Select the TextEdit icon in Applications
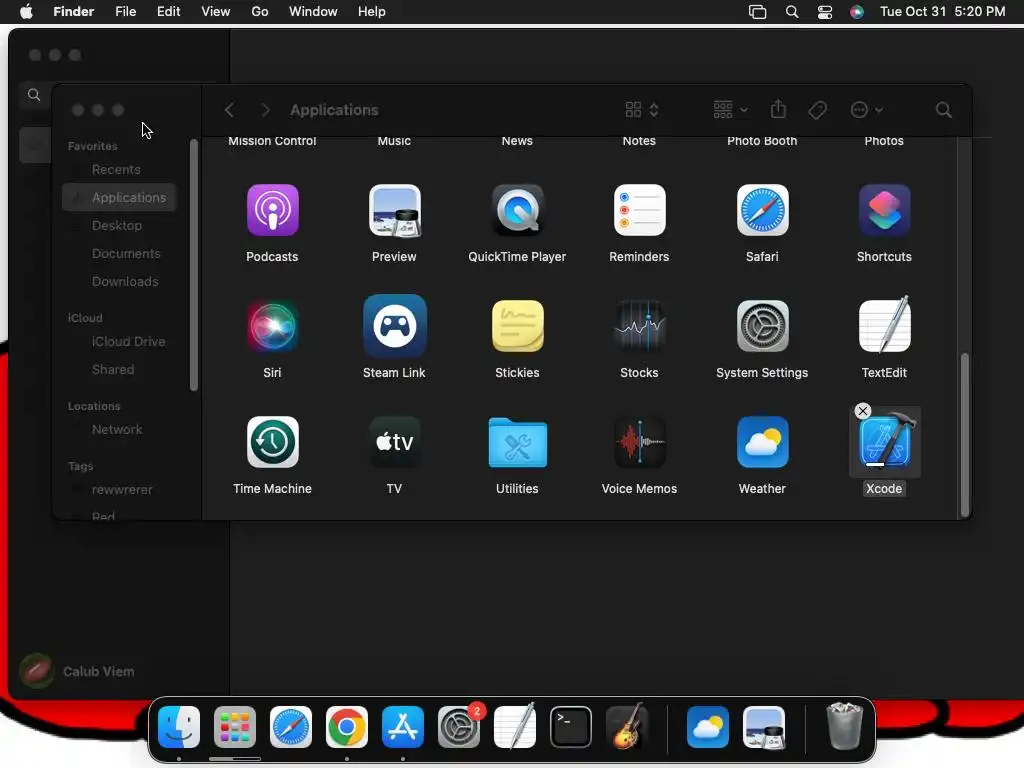Viewport: 1024px width, 768px height. (884, 326)
